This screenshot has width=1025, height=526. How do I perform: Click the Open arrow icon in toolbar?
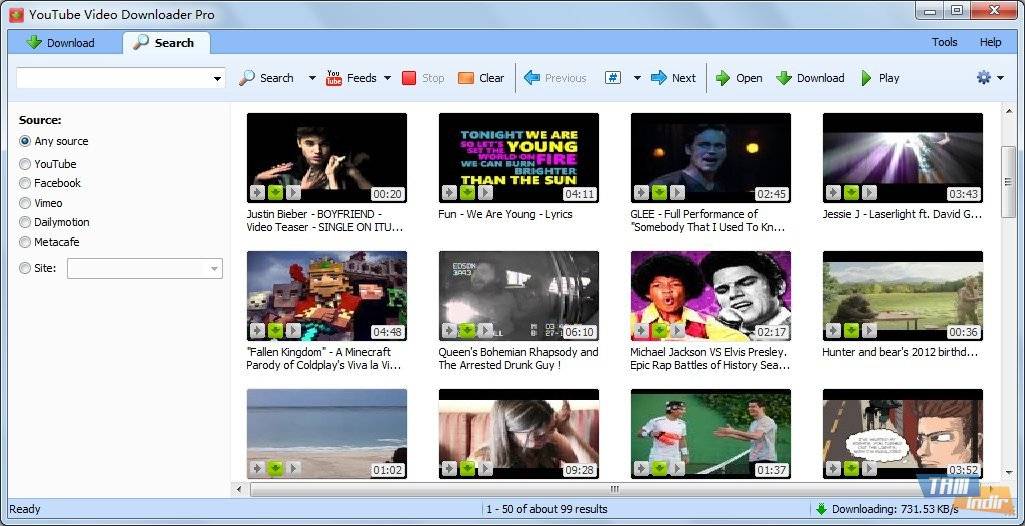723,78
